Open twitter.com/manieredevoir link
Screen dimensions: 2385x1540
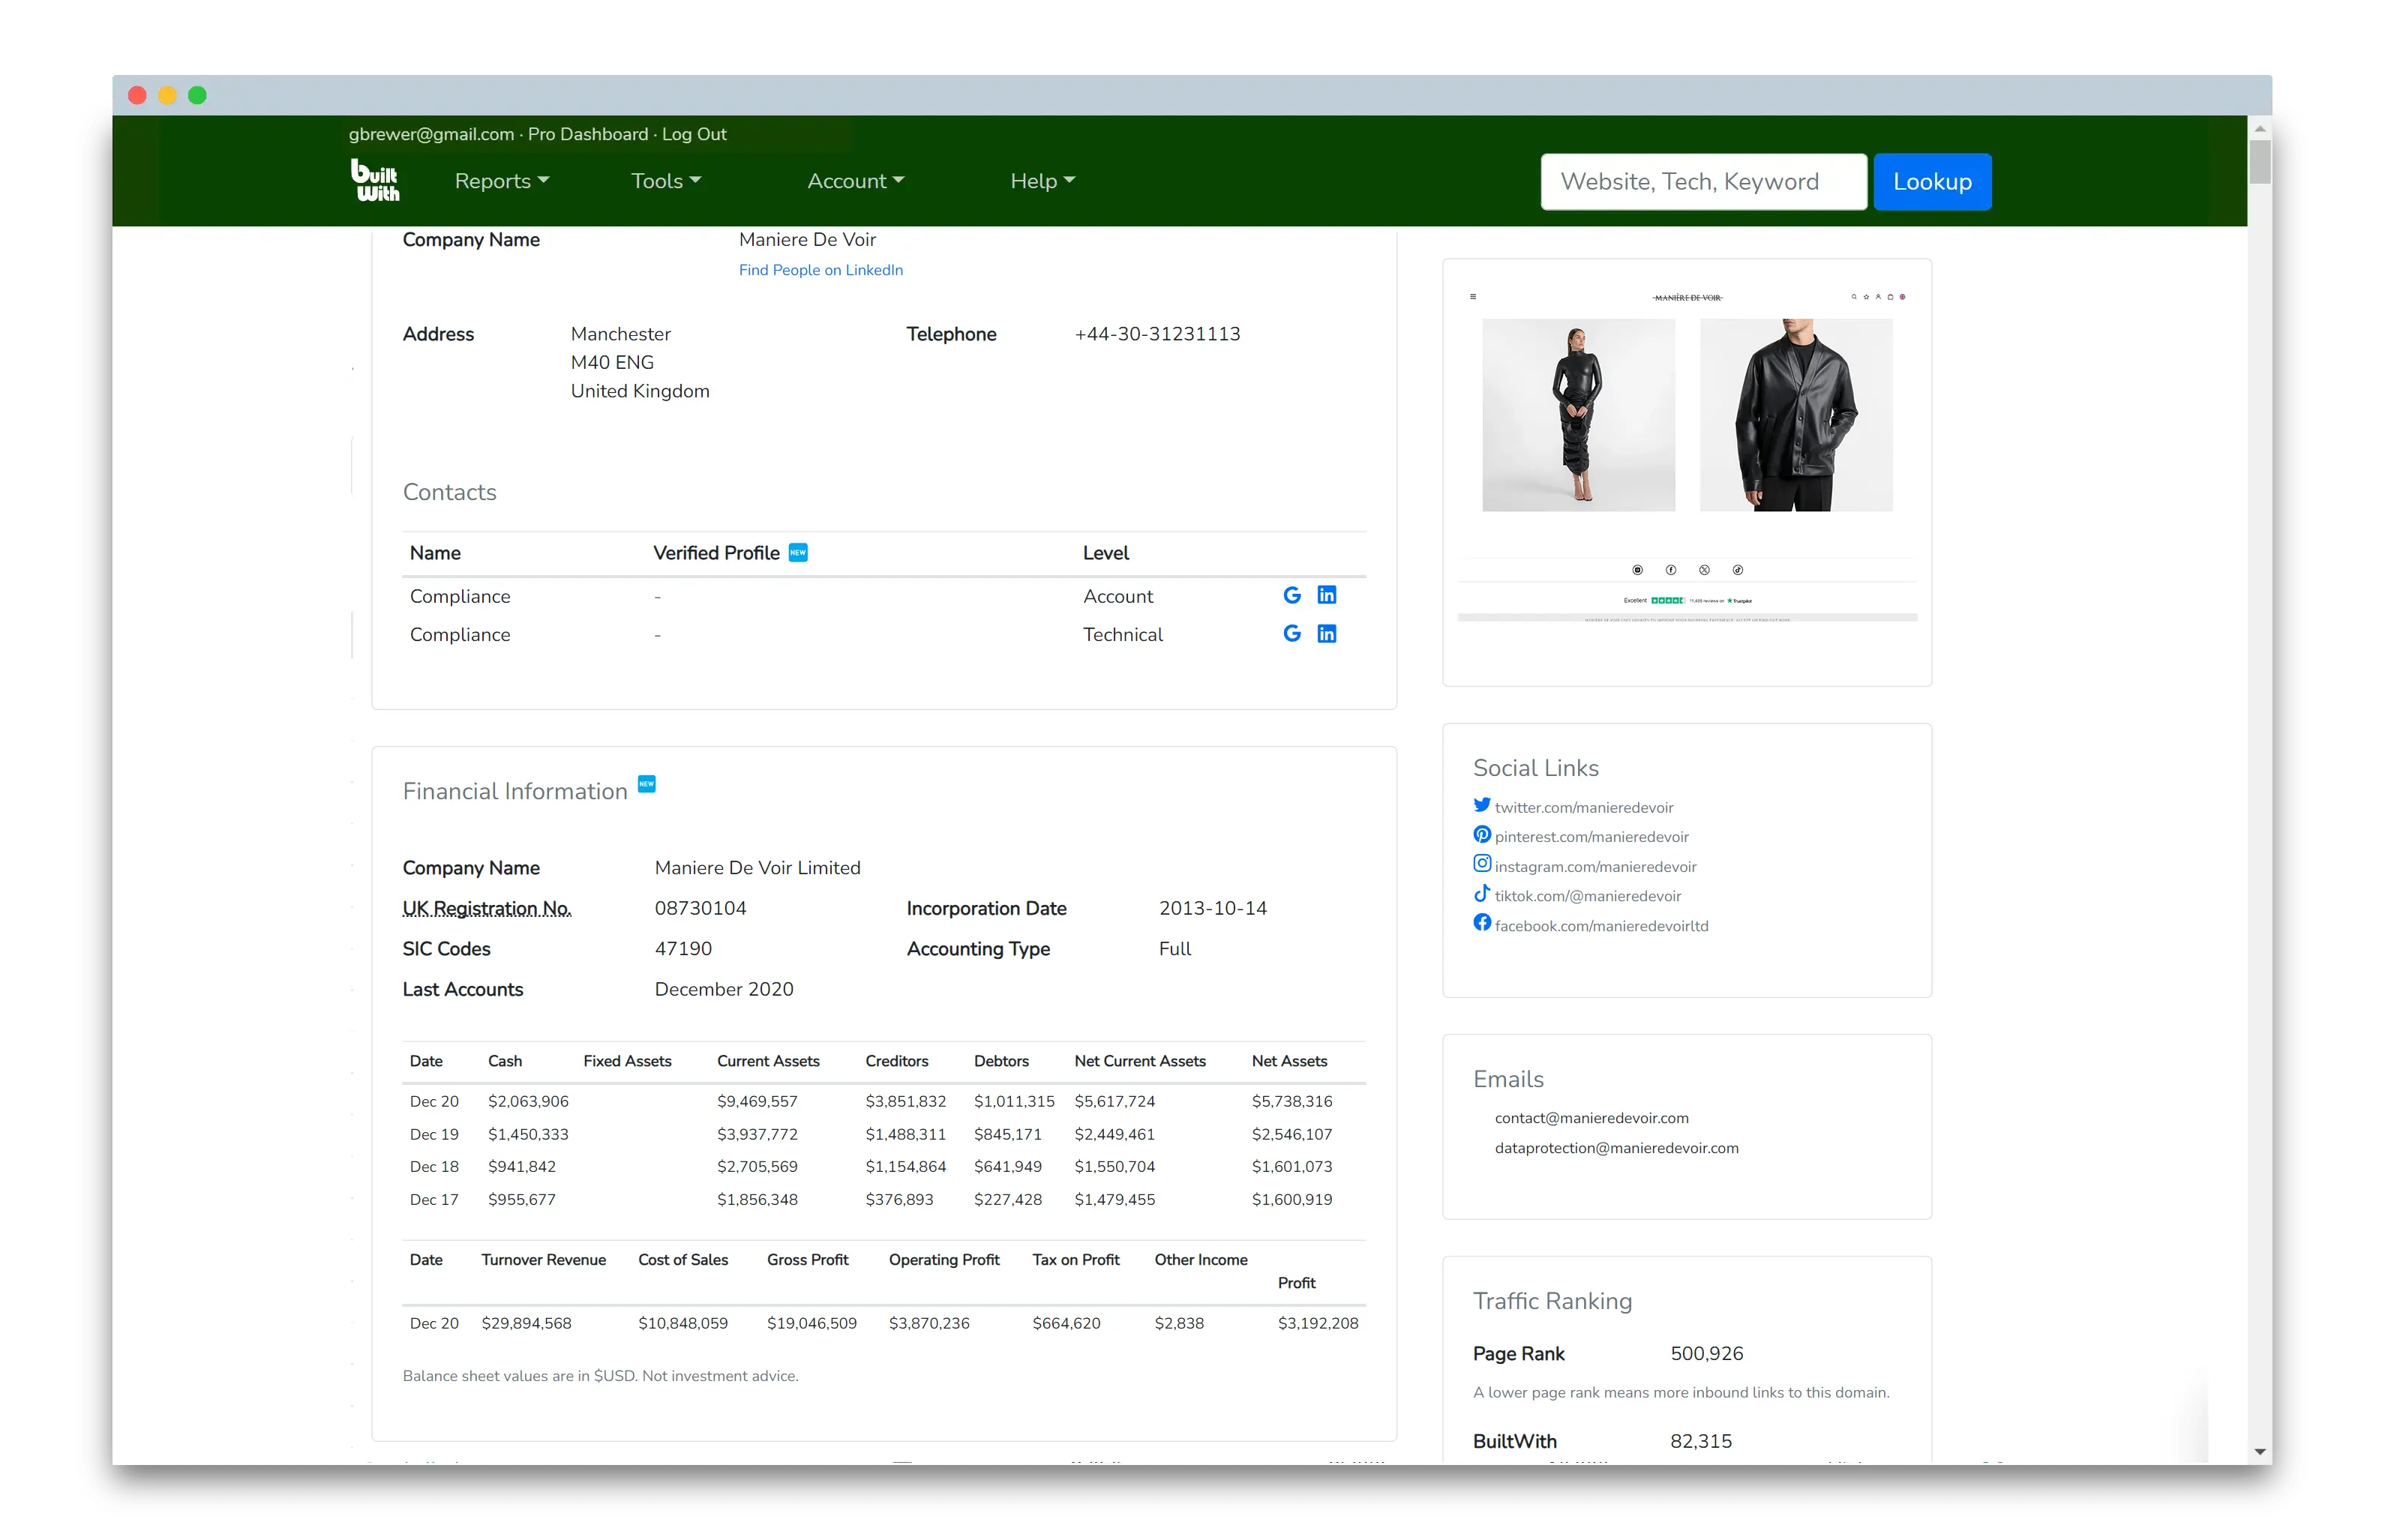pos(1584,808)
